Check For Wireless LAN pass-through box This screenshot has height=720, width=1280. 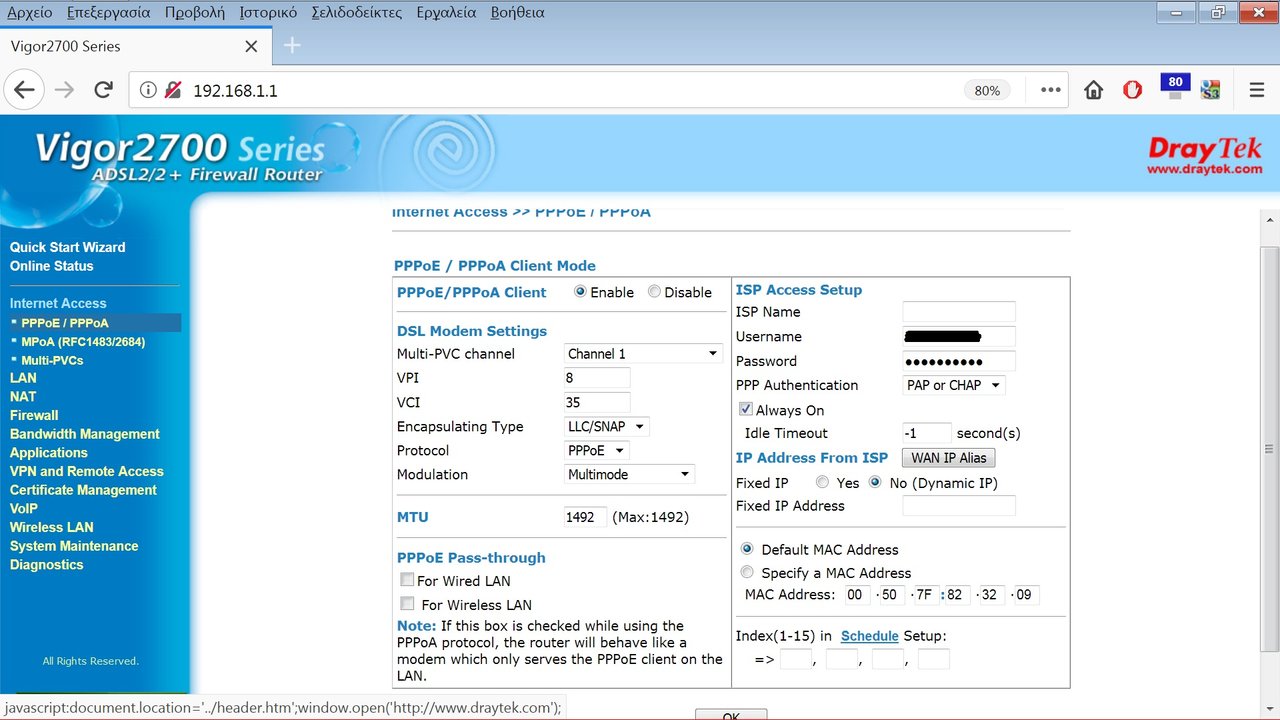click(x=407, y=604)
